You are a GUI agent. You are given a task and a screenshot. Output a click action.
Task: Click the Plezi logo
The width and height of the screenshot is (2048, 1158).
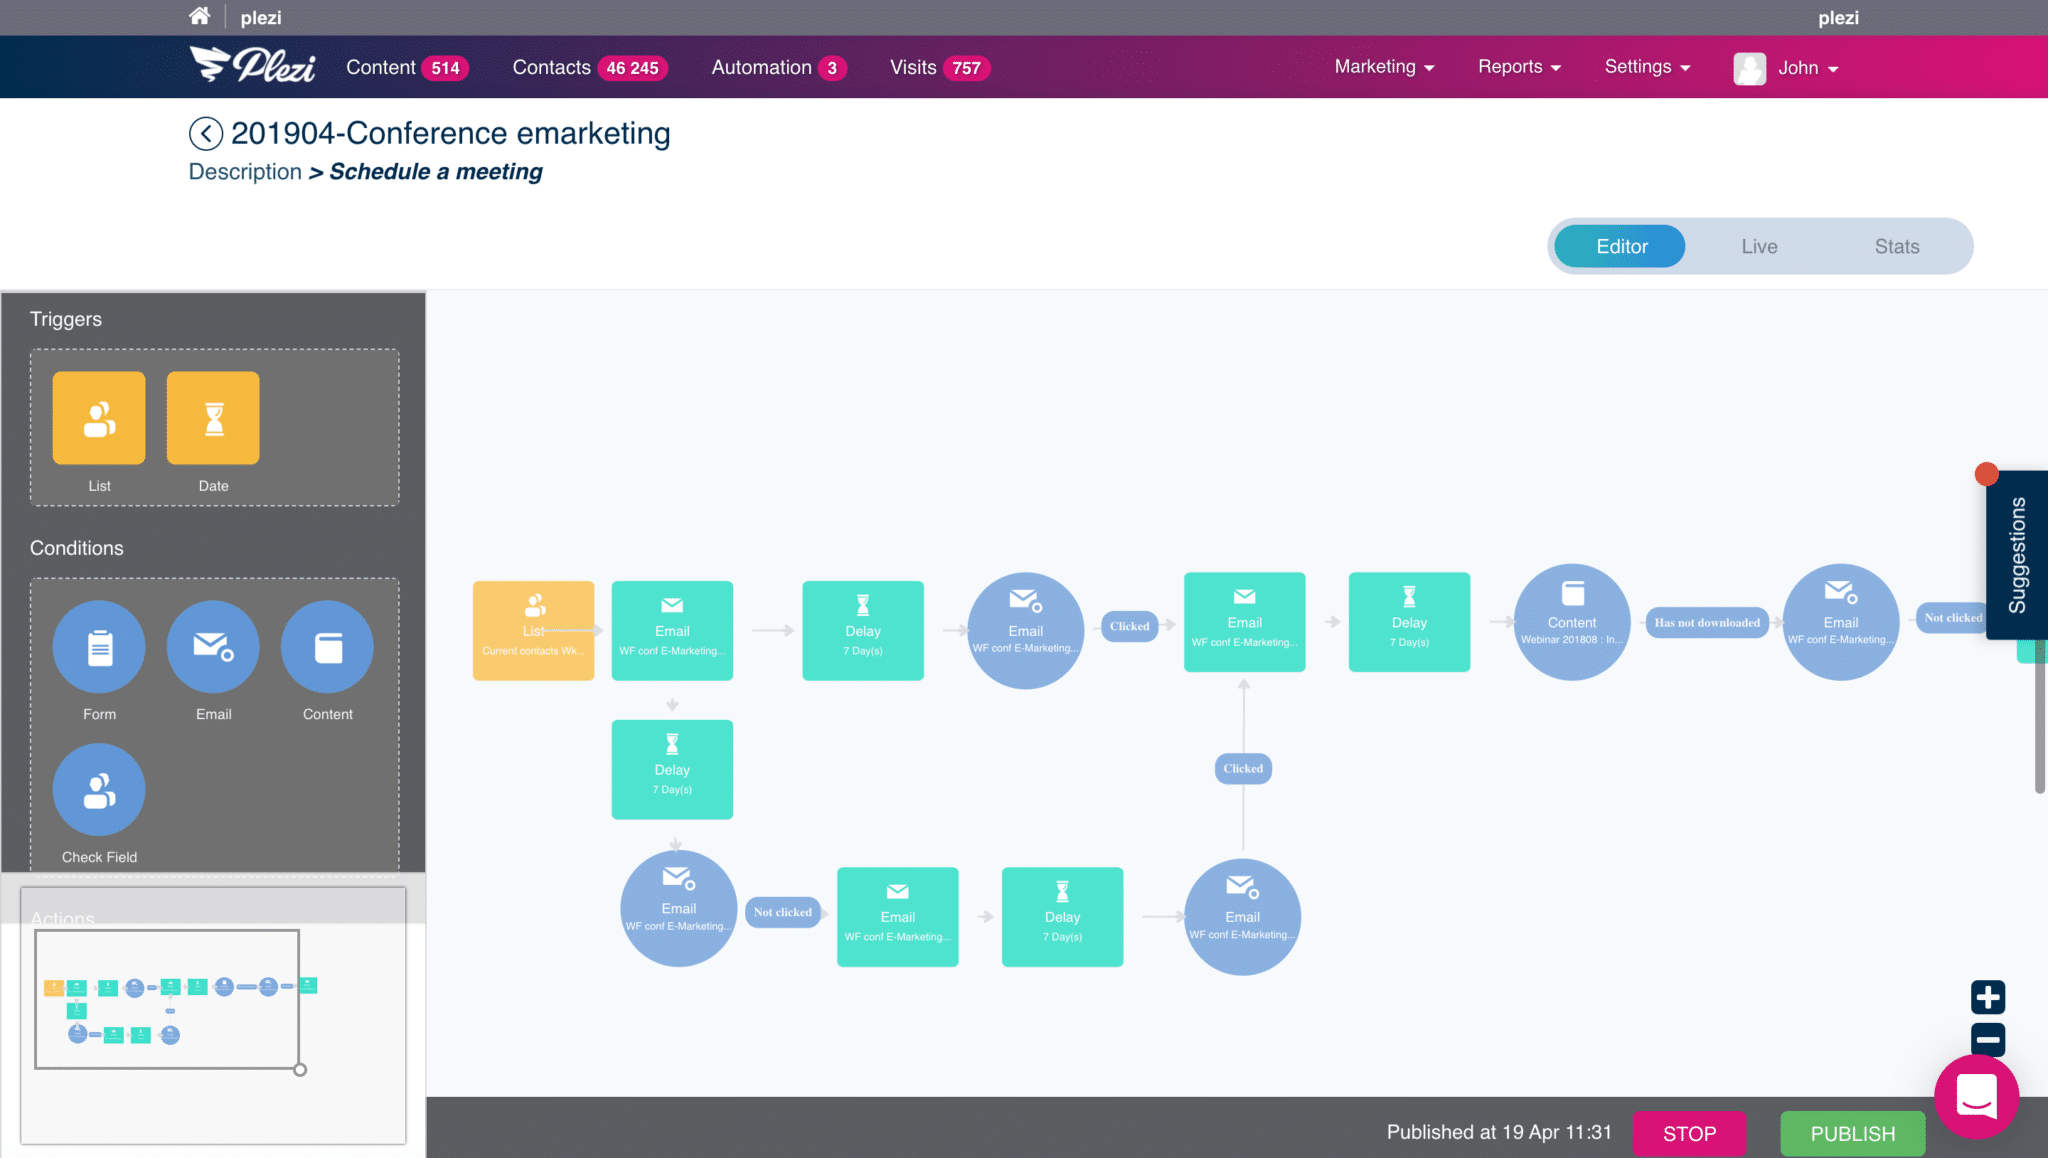253,66
